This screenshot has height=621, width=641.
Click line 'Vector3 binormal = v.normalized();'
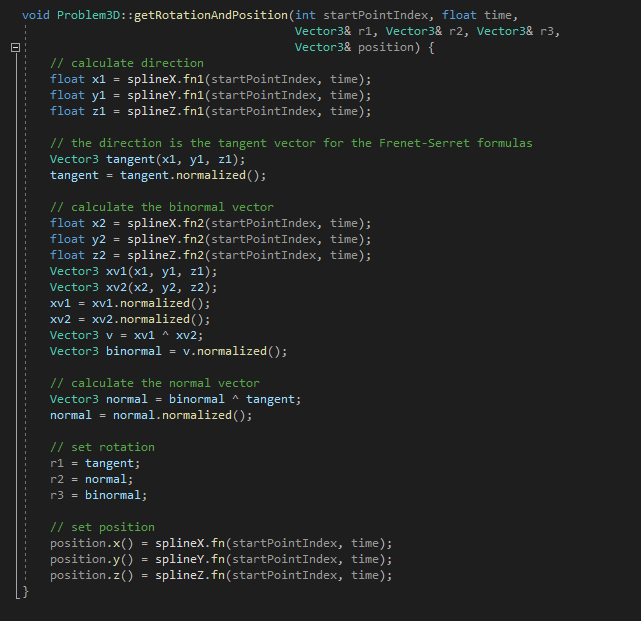[x=168, y=351]
